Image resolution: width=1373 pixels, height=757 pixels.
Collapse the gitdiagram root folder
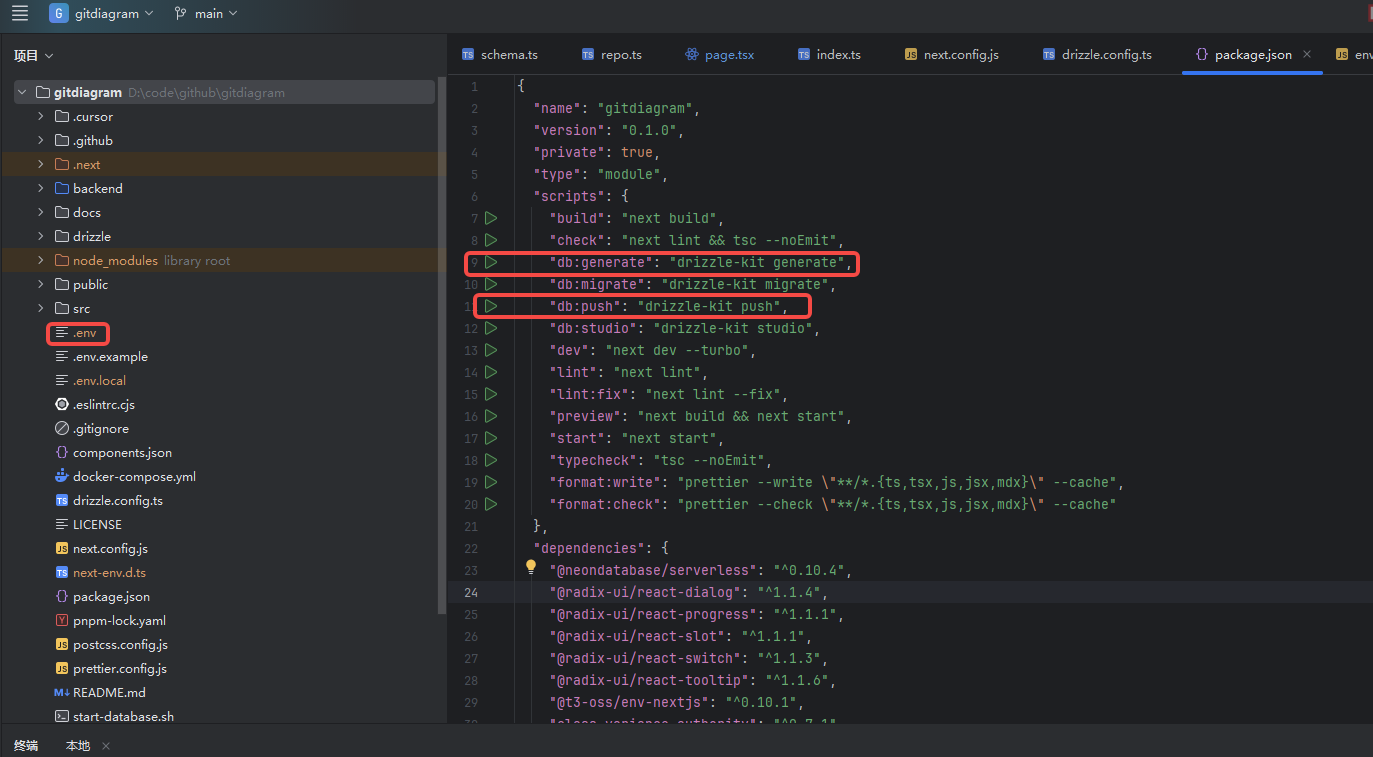pyautogui.click(x=22, y=92)
